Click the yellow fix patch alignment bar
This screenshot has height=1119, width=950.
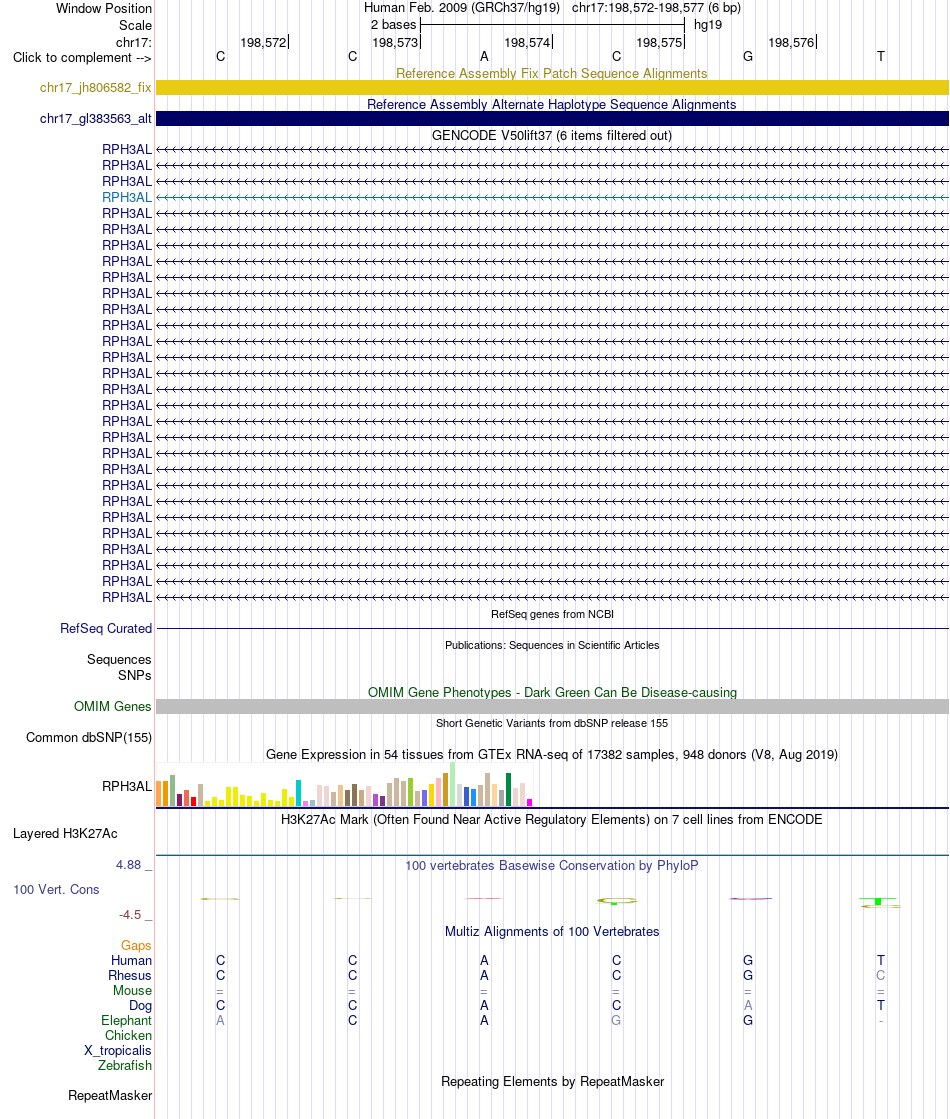pos(552,87)
